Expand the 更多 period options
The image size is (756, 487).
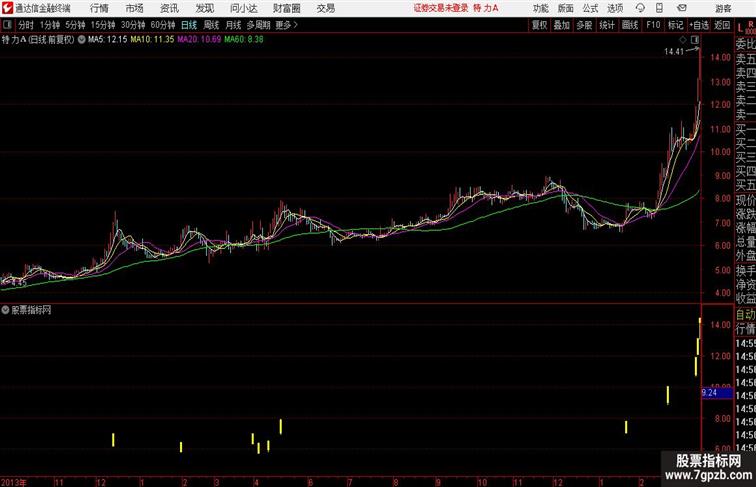(x=286, y=25)
